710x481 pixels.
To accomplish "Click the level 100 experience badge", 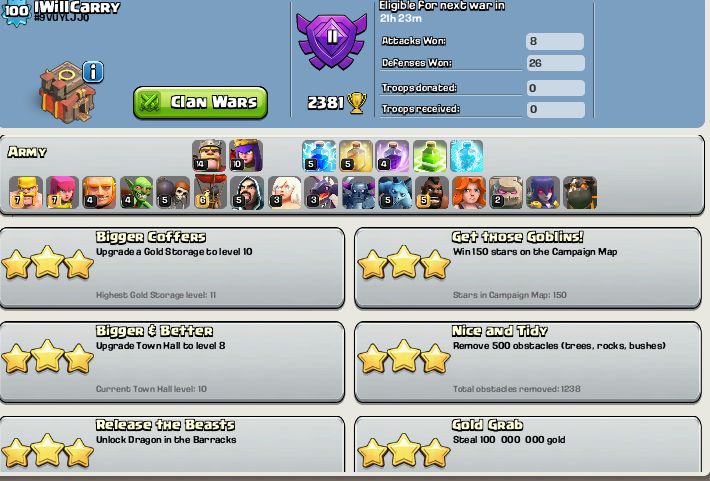I will [16, 11].
